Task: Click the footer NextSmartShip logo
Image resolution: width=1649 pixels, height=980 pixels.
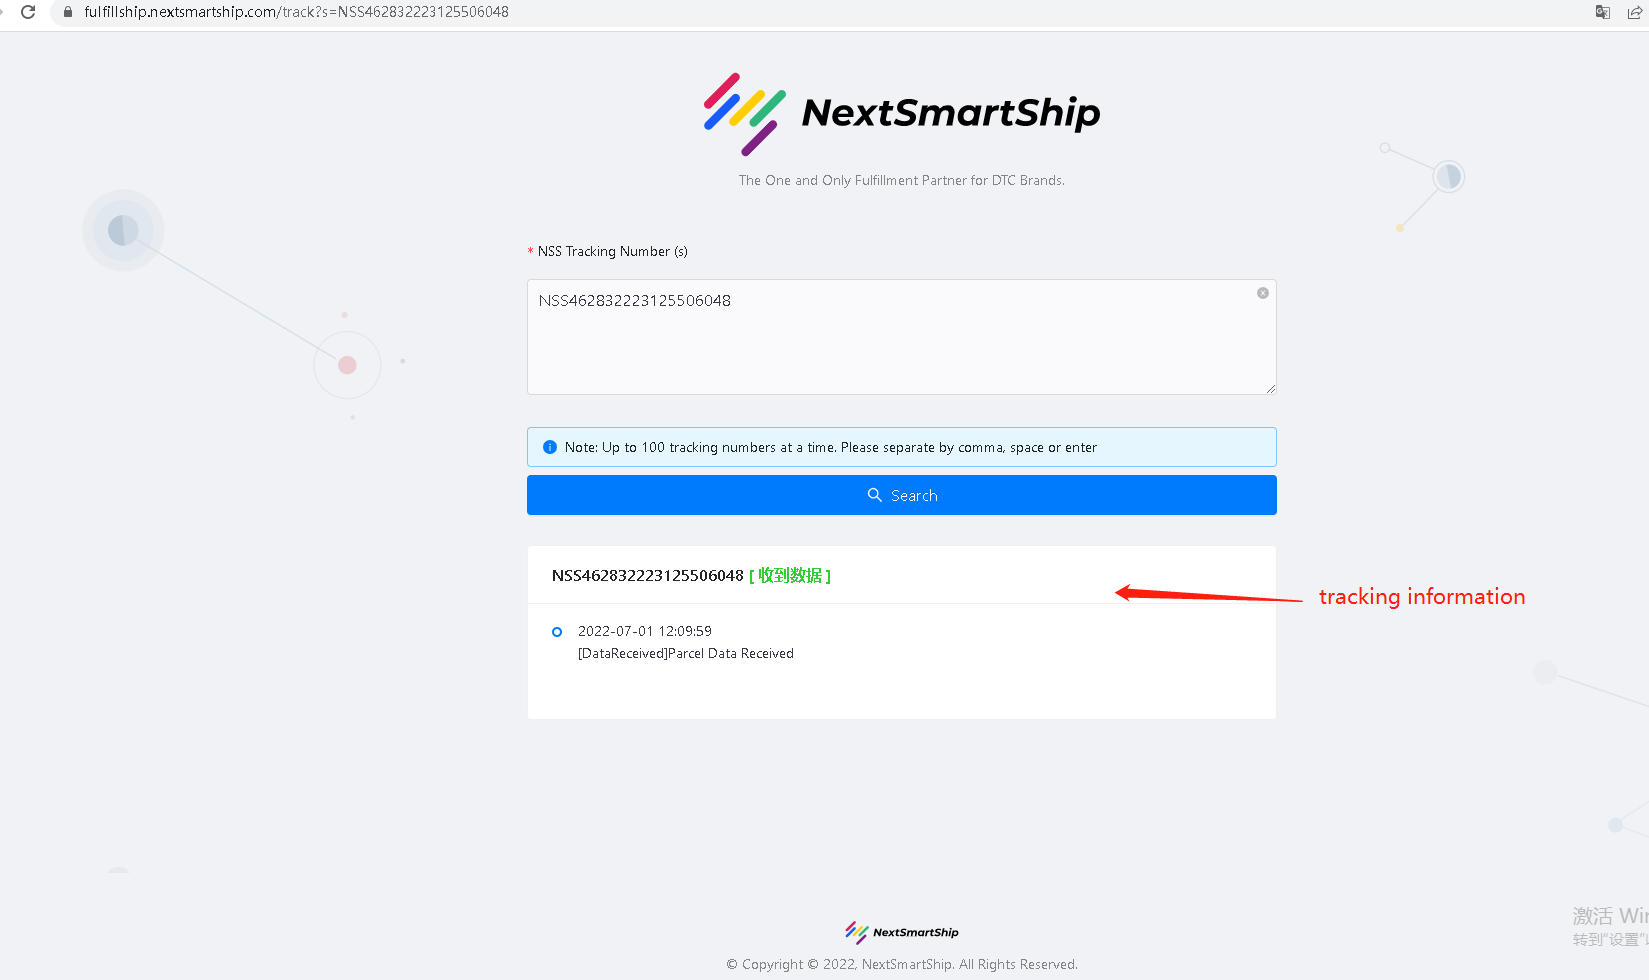Action: [901, 932]
